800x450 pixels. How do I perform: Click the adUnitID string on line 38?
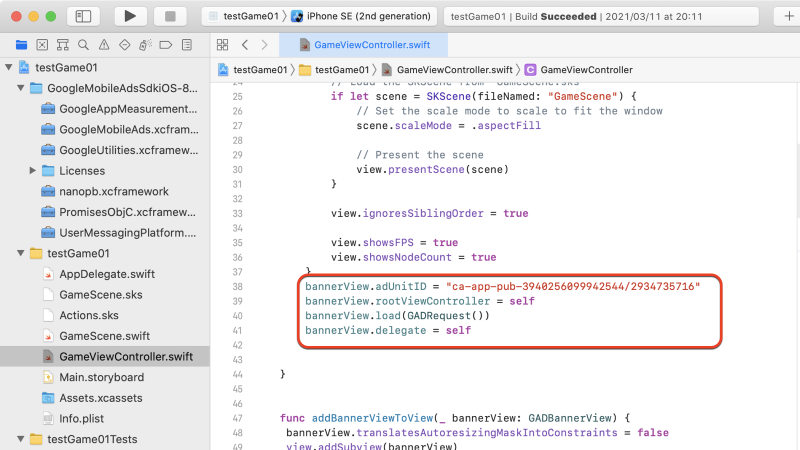pos(573,287)
